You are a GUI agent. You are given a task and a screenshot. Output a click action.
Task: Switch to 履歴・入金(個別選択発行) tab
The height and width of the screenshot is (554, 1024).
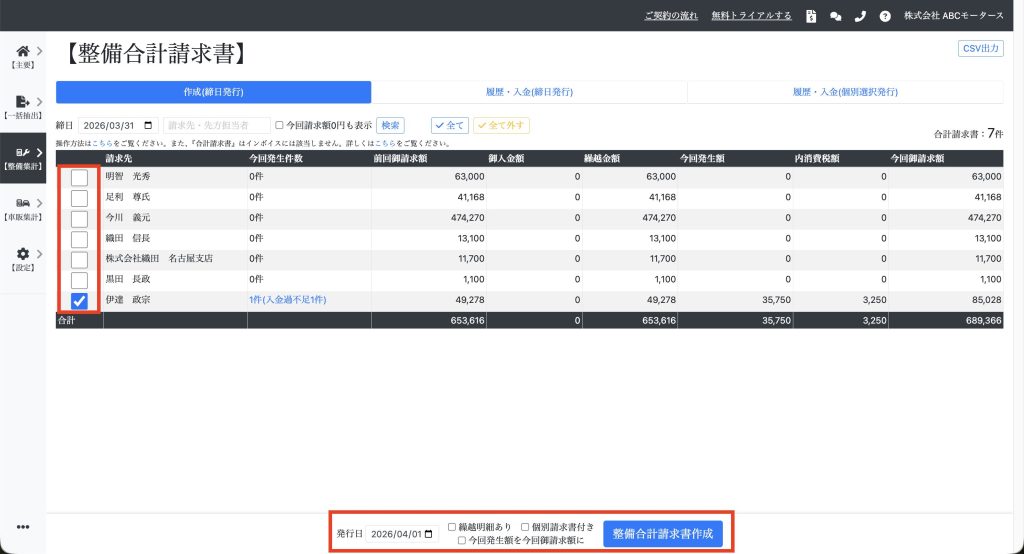(x=845, y=92)
